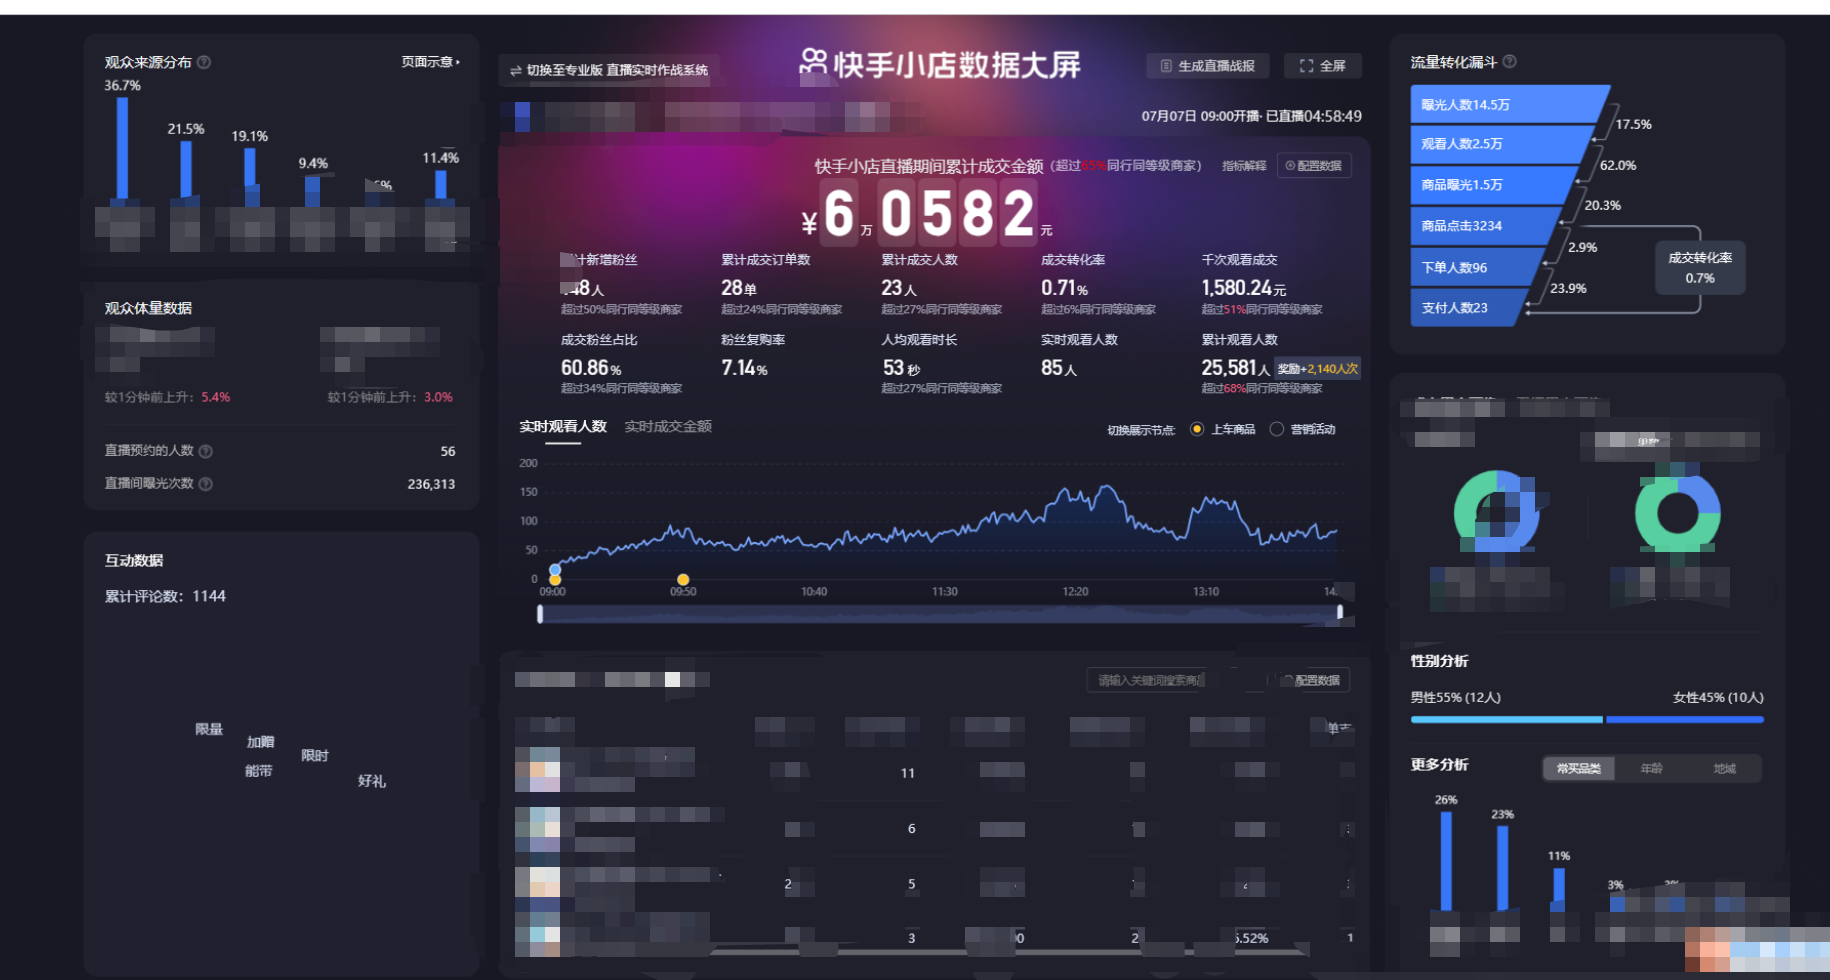Click the 11% category bar
This screenshot has width=1830, height=980.
click(1559, 888)
